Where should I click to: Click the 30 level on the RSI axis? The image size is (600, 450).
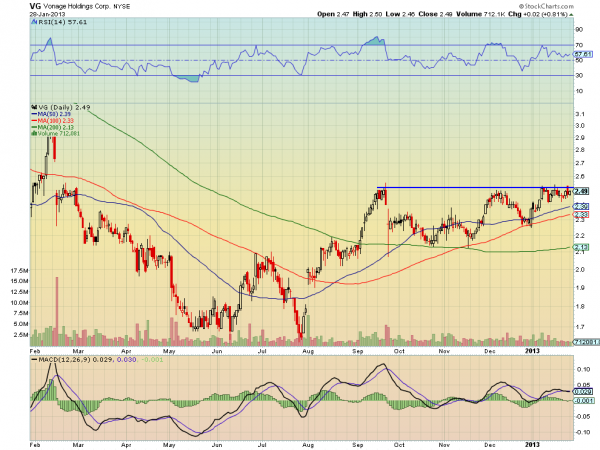[579, 76]
